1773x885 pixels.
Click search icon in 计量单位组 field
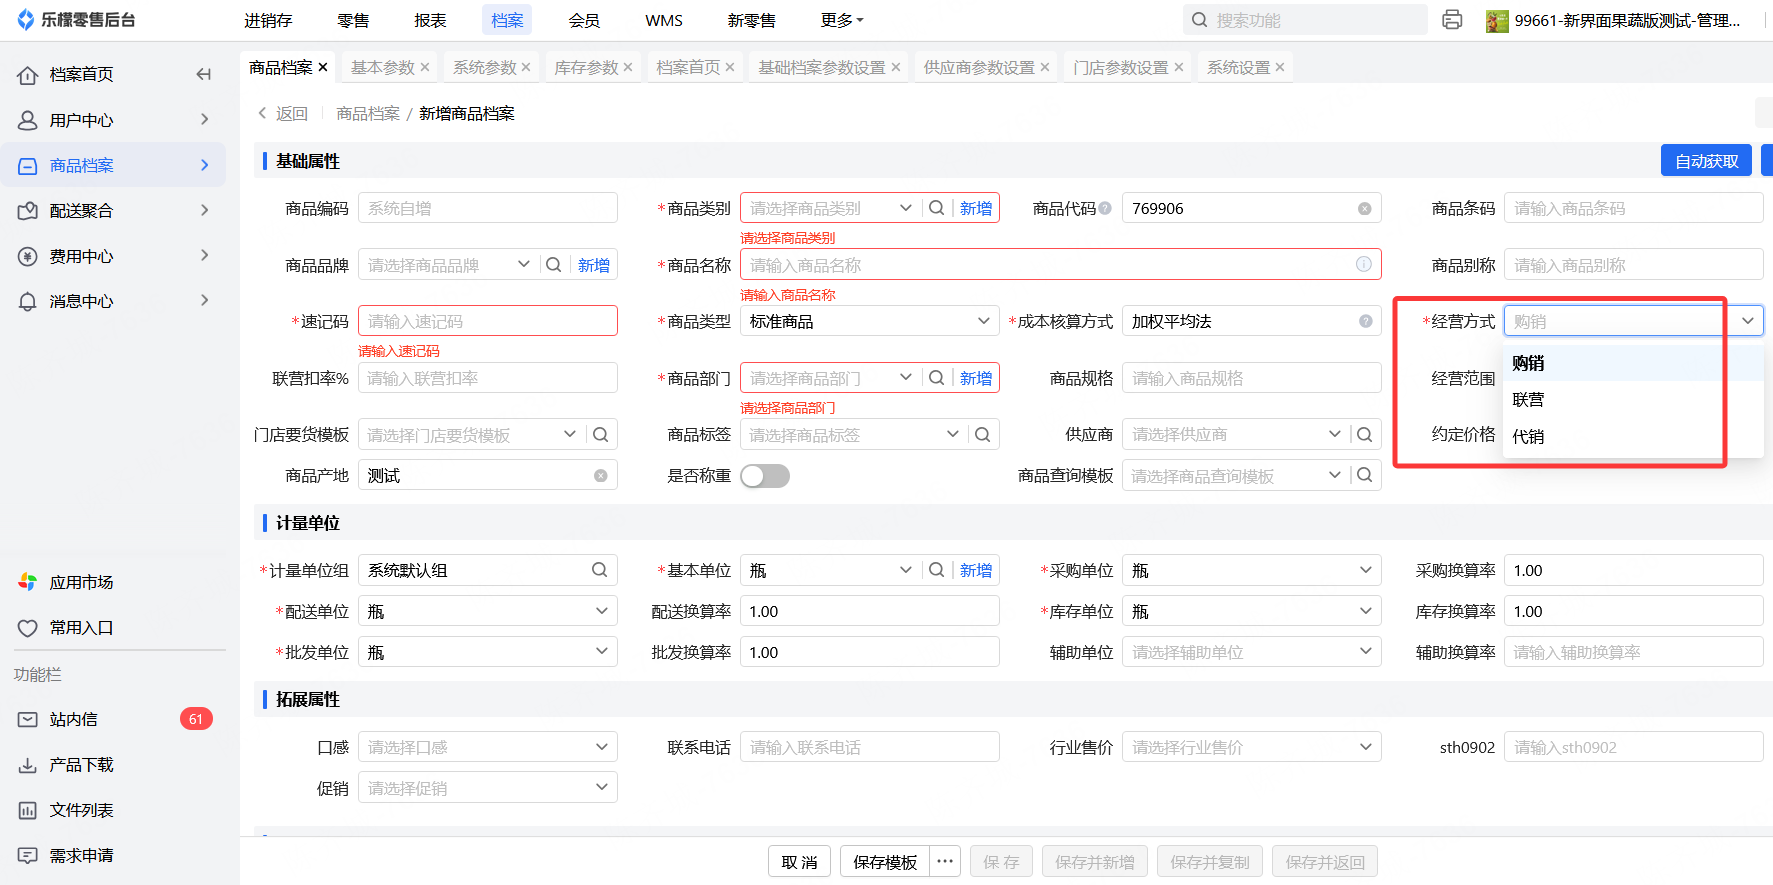coord(599,570)
